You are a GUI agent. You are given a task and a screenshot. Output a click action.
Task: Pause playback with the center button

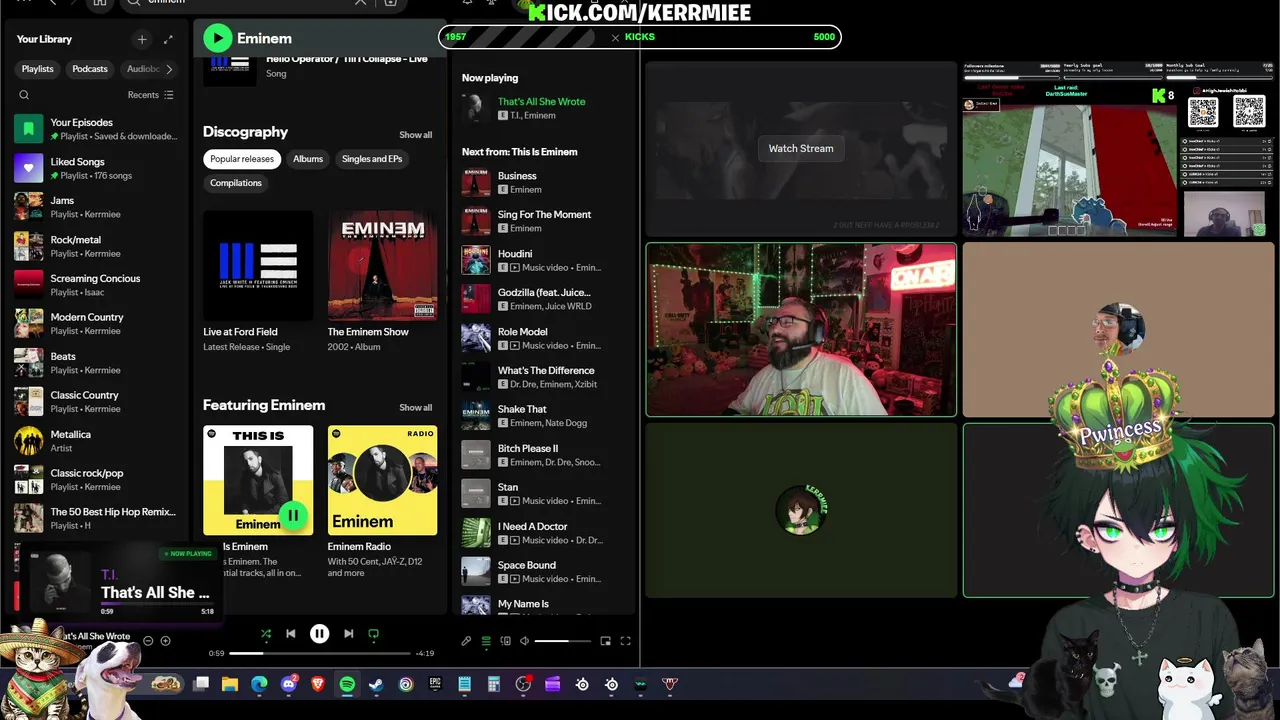coord(319,634)
